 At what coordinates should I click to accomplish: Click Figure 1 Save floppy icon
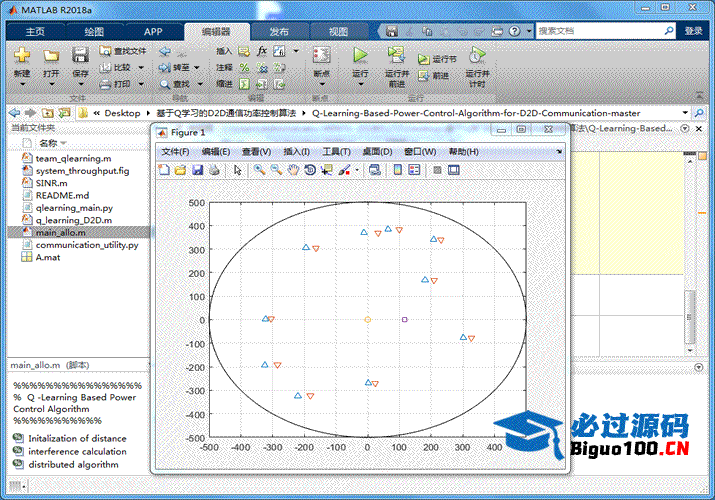click(197, 170)
